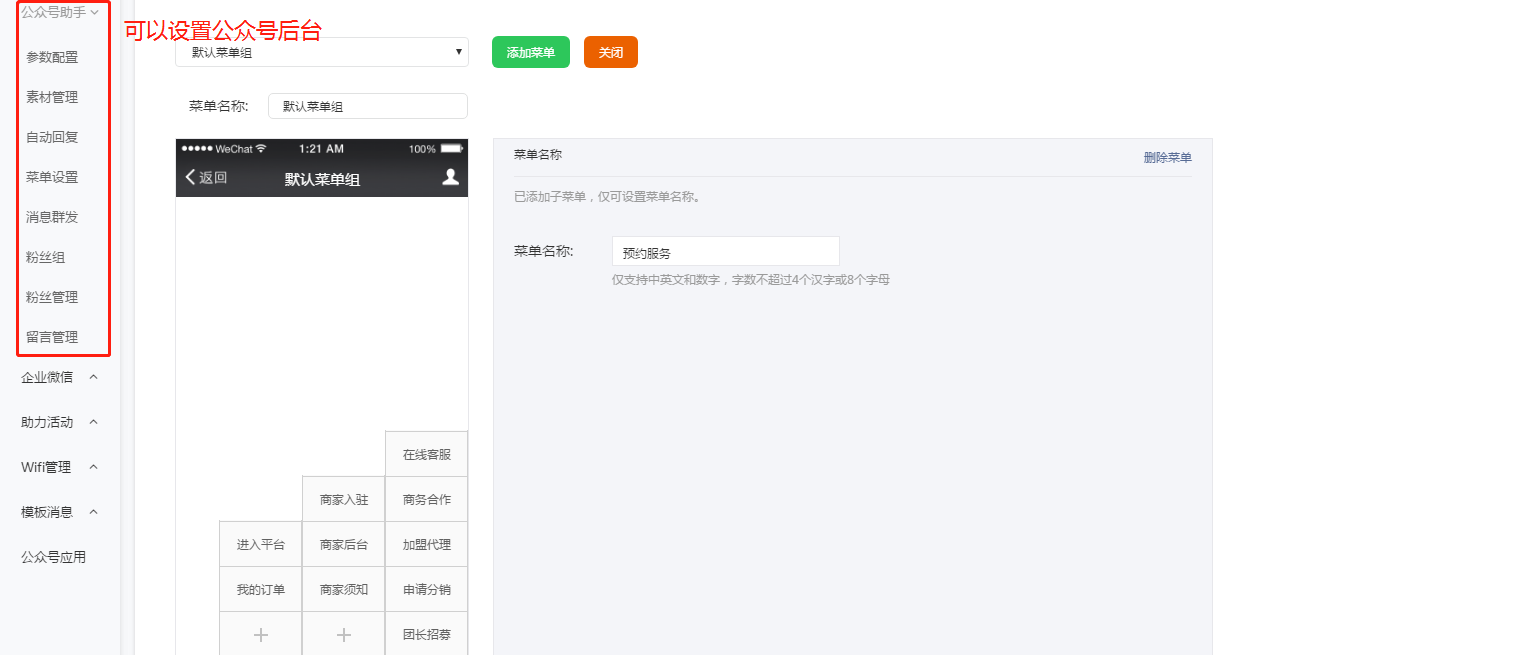Select the 在线客服 submenu item in preview

tap(426, 455)
